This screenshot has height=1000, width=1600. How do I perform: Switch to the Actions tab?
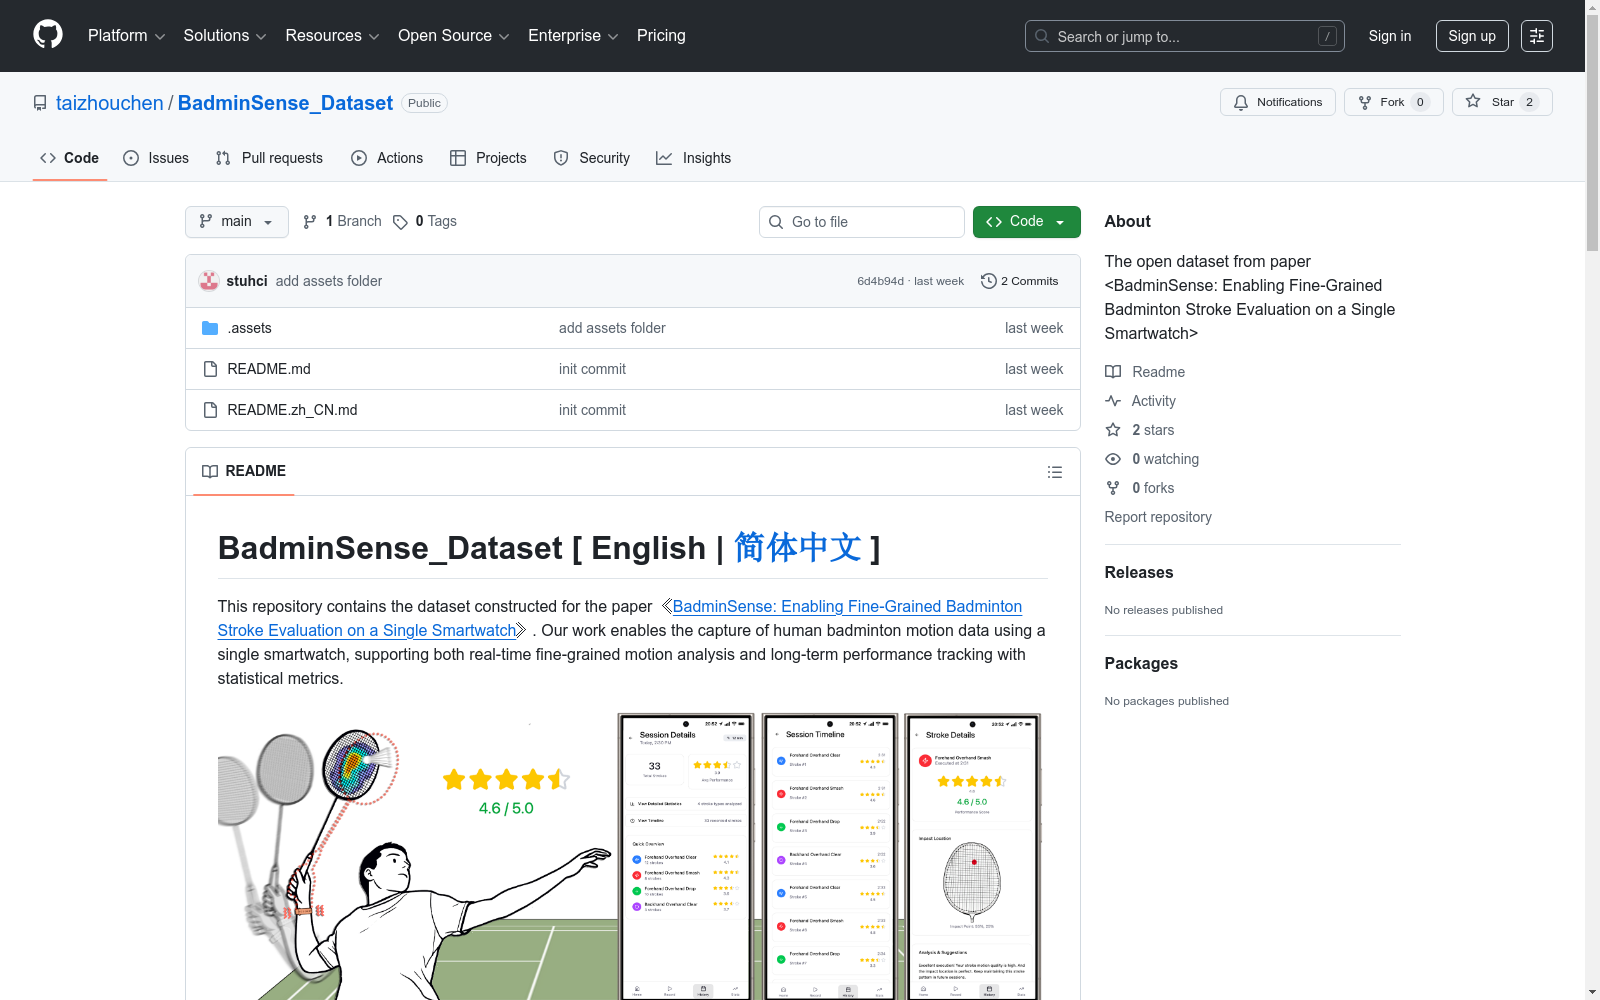click(x=387, y=158)
